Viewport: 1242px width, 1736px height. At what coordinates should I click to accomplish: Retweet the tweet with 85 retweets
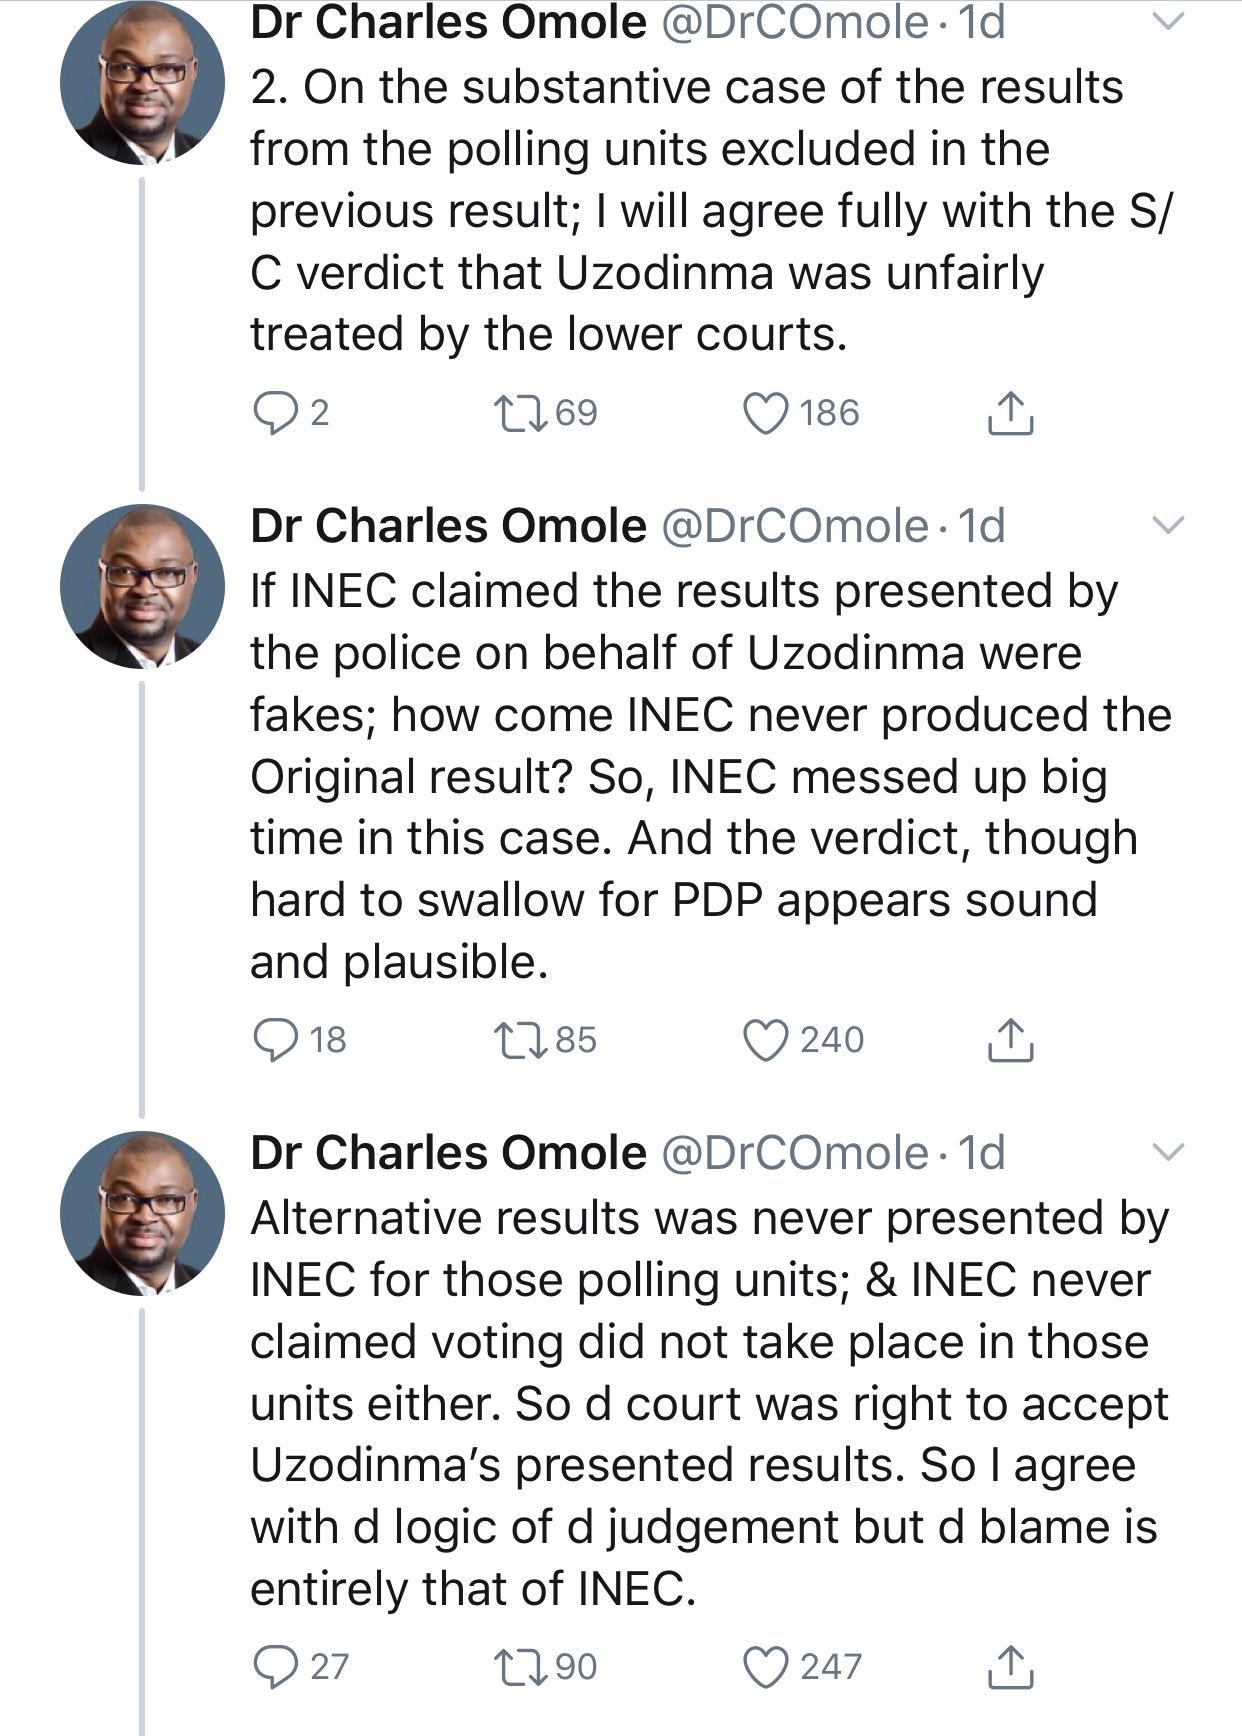pyautogui.click(x=521, y=1040)
